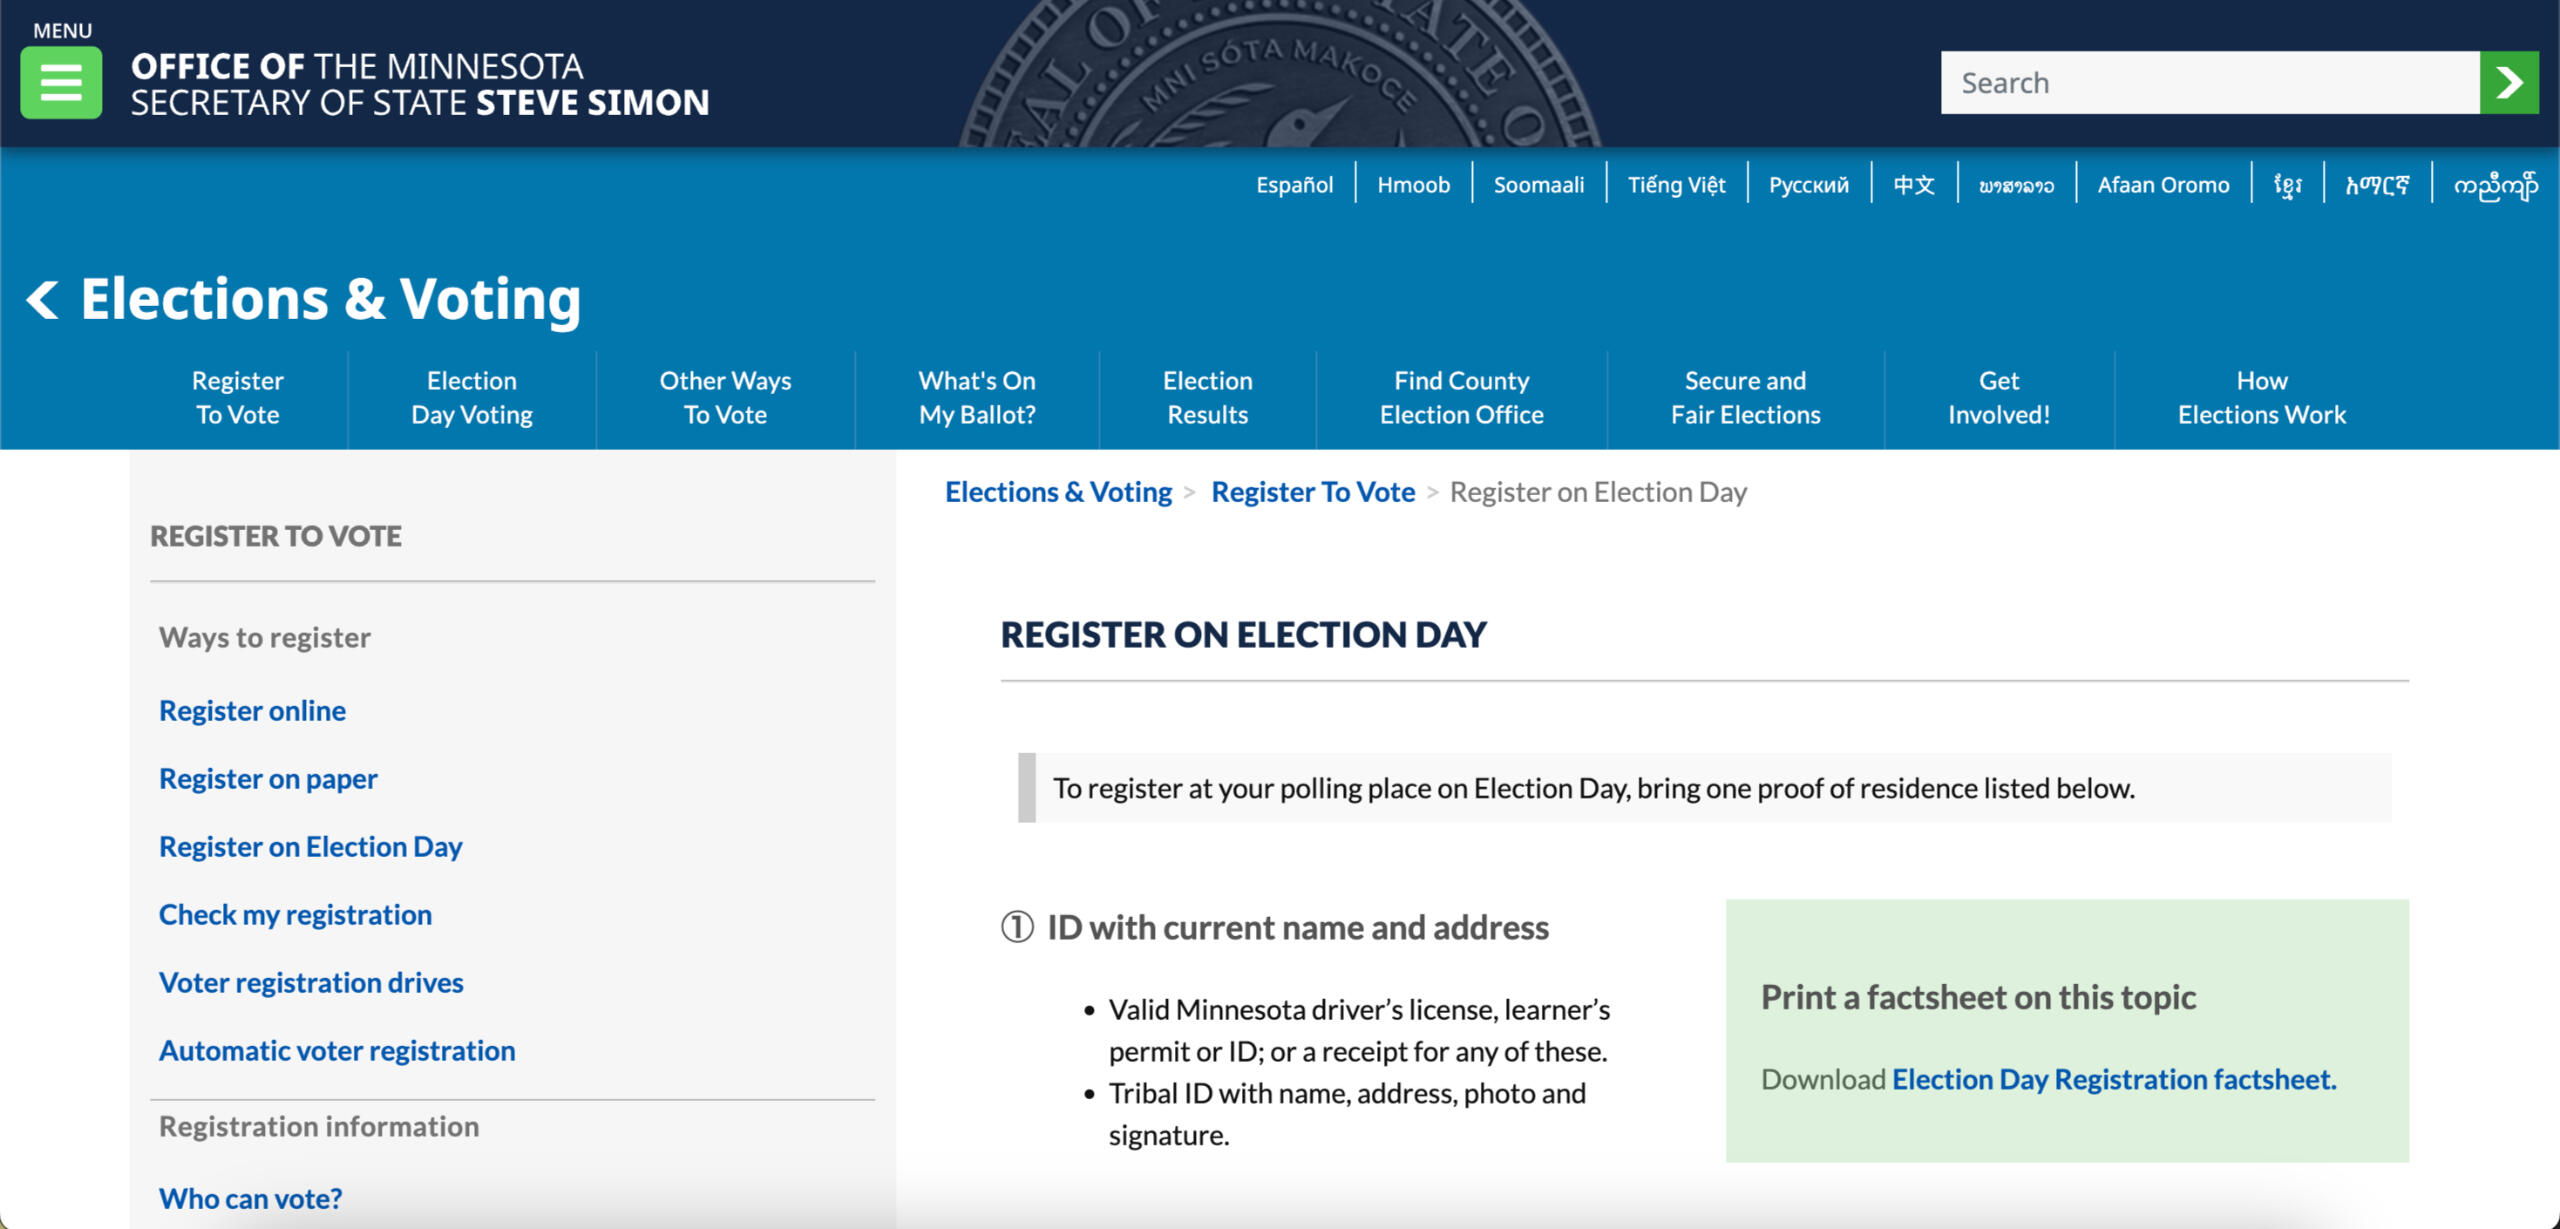The height and width of the screenshot is (1229, 2560).
Task: Choose the Русский language option
Action: (1808, 185)
